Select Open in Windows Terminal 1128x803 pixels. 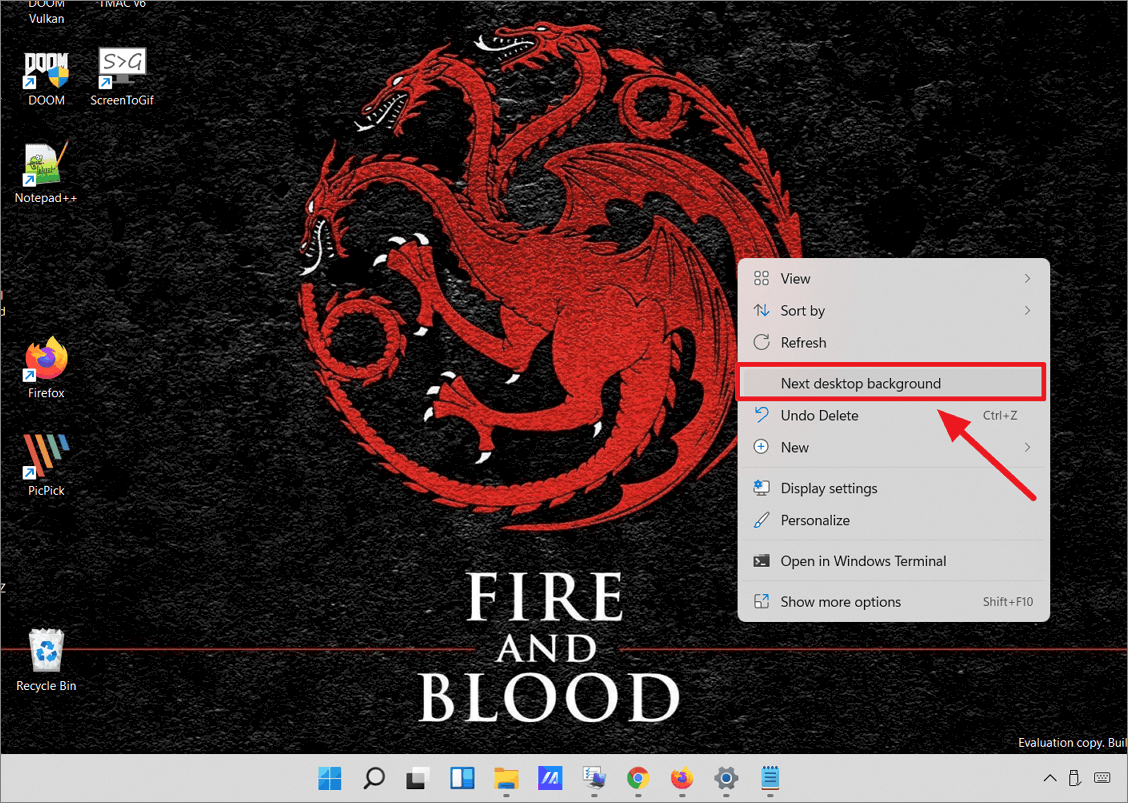point(893,561)
